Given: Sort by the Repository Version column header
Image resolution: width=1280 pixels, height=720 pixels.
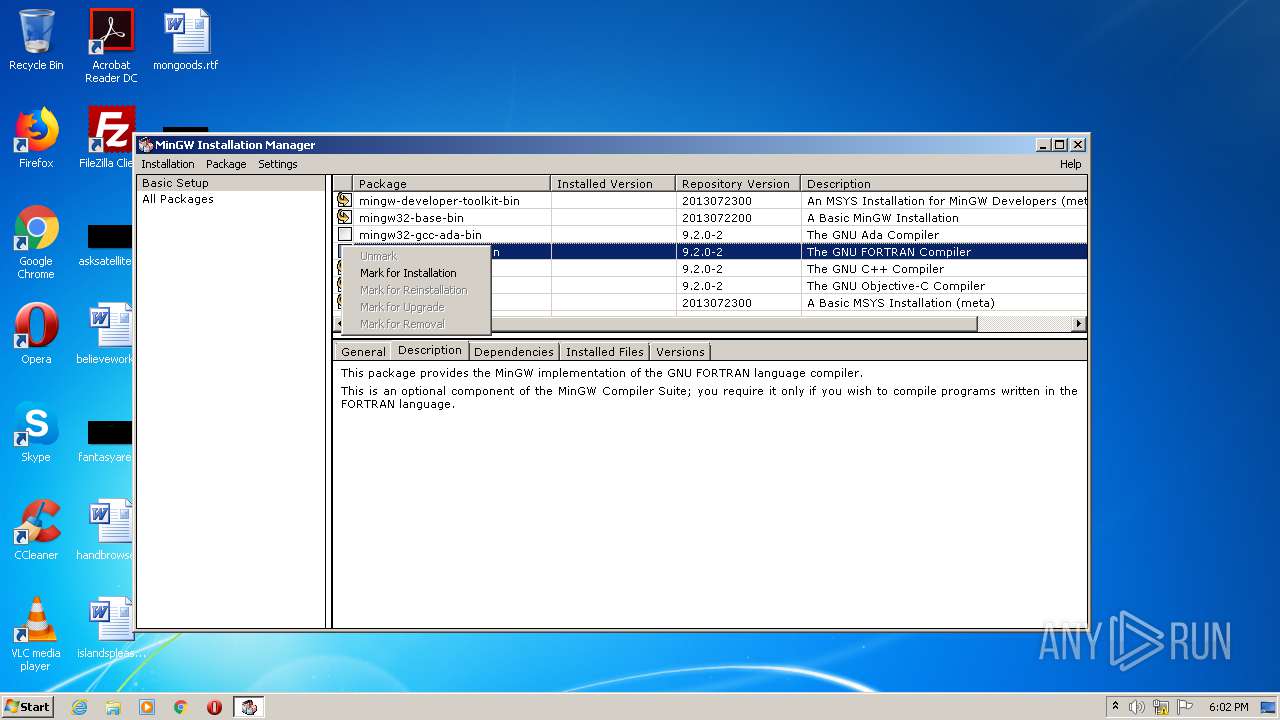Looking at the screenshot, I should click(x=738, y=184).
